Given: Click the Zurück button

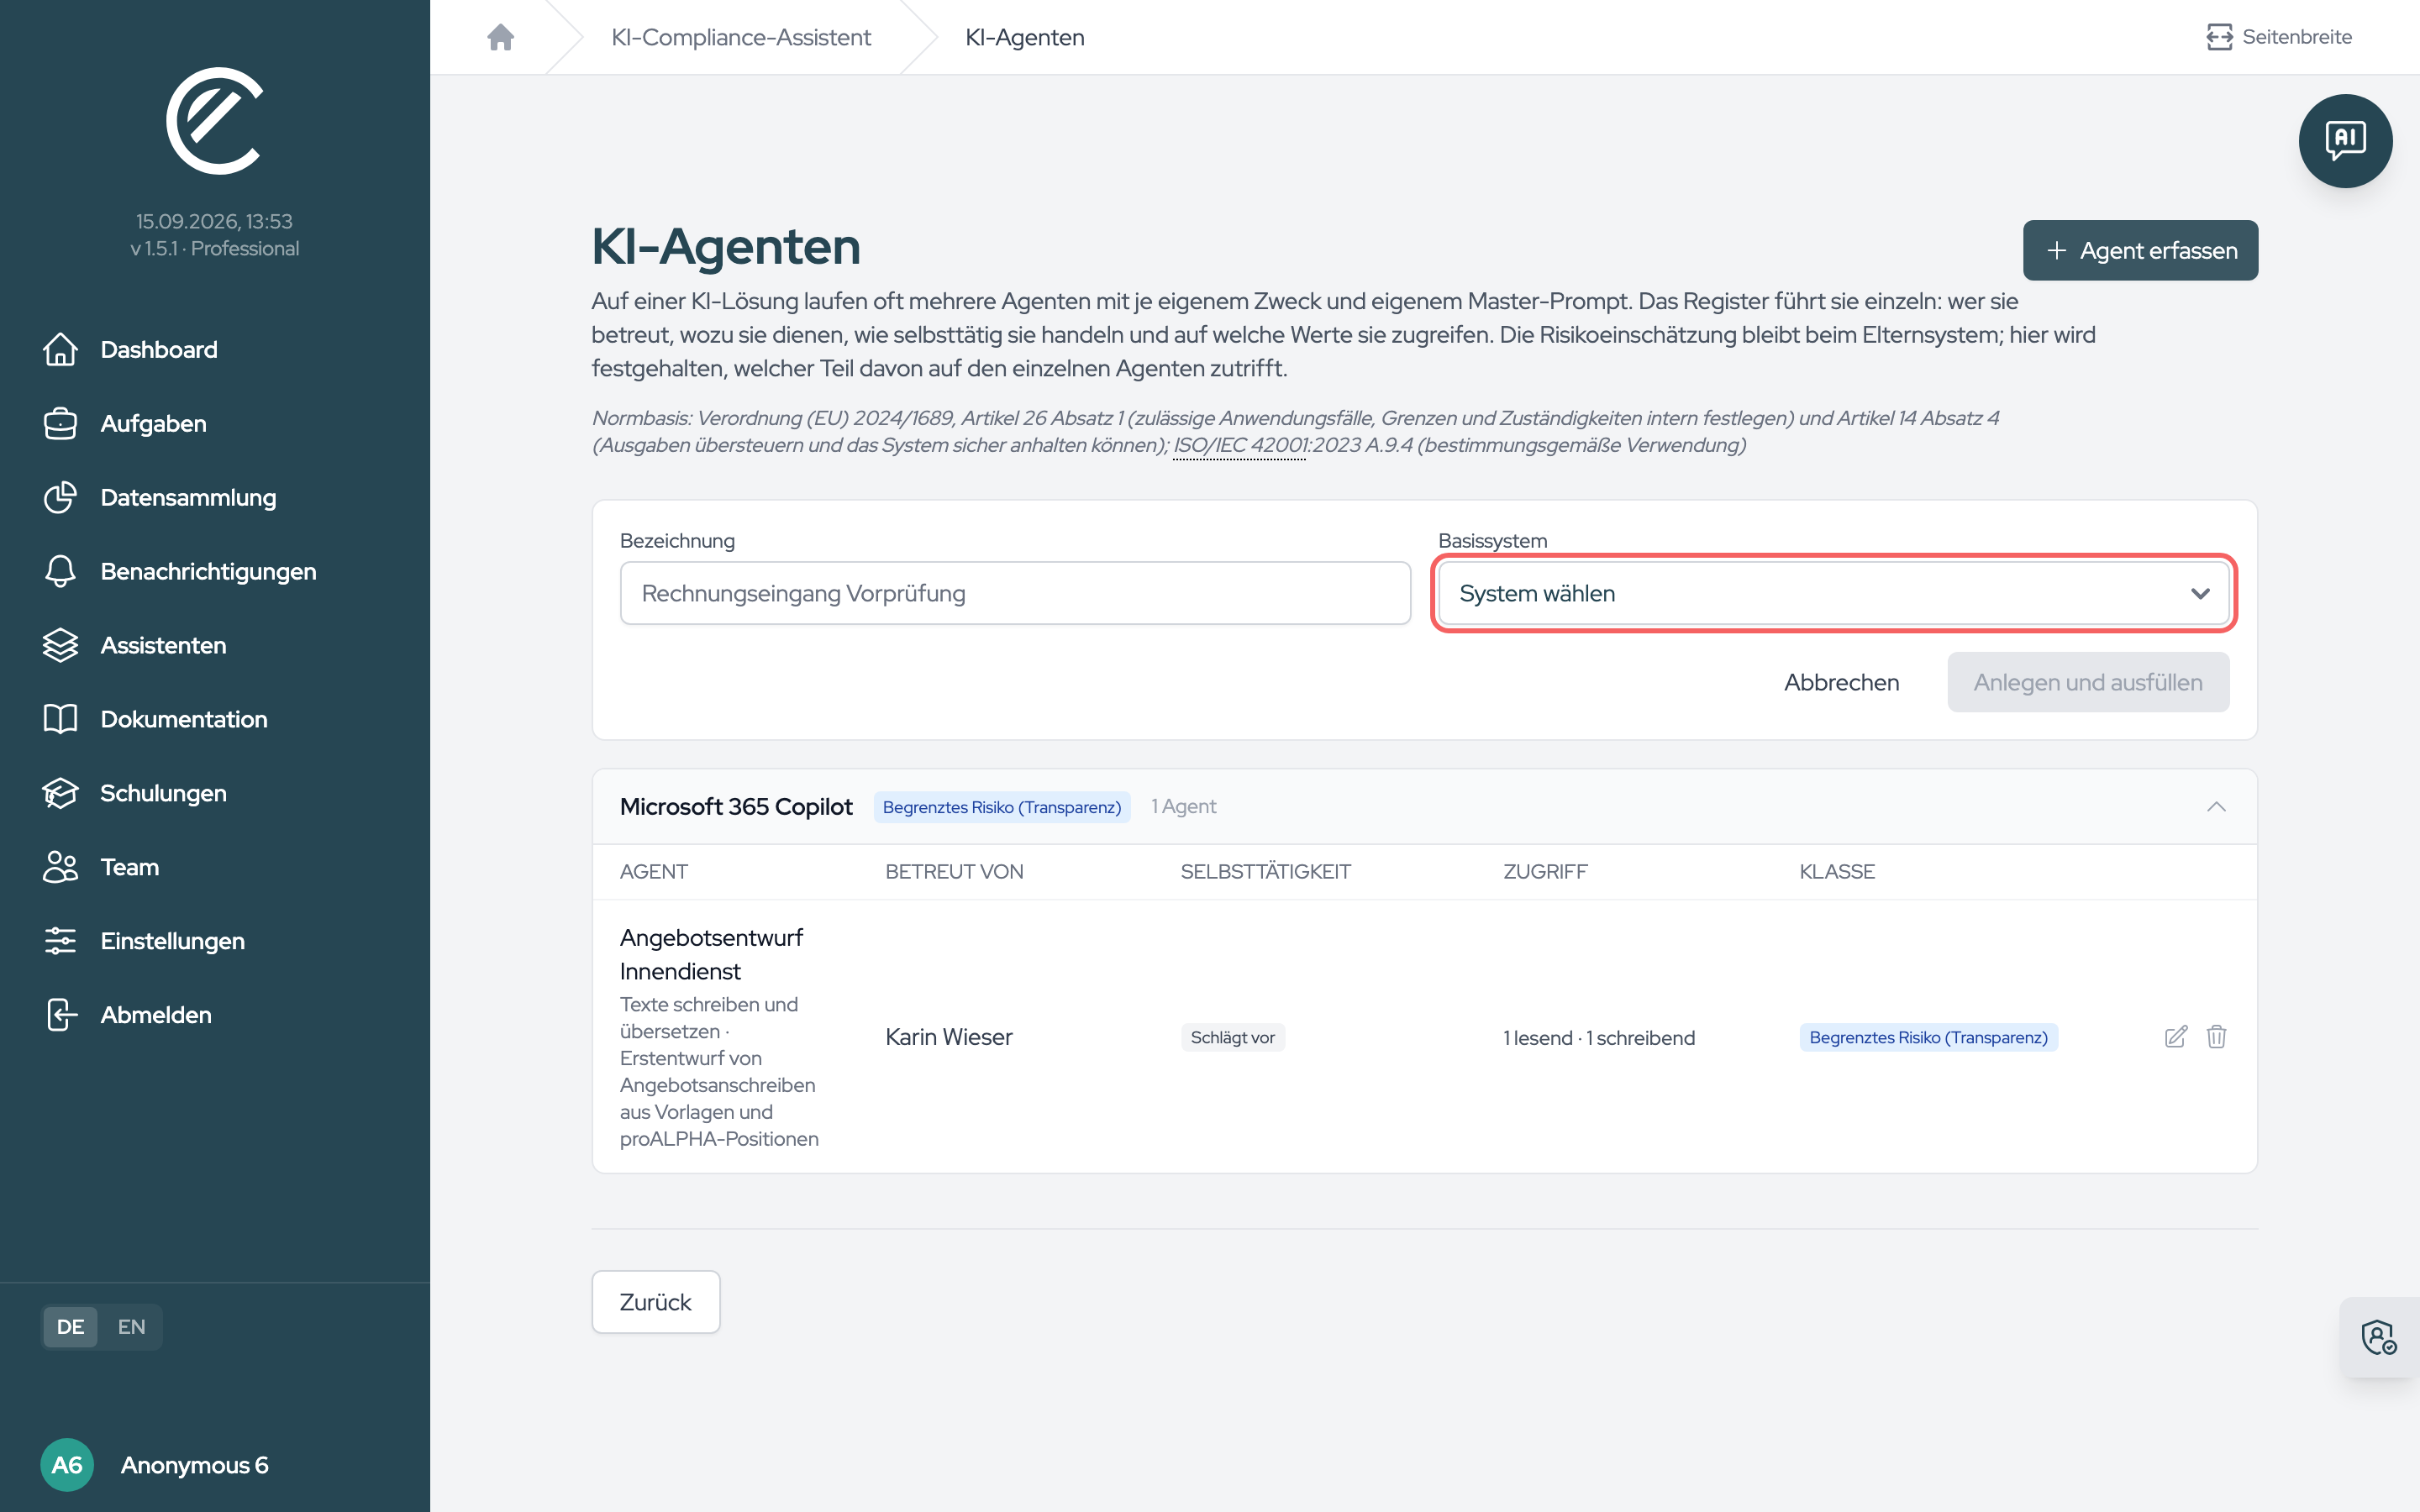Looking at the screenshot, I should (x=655, y=1302).
